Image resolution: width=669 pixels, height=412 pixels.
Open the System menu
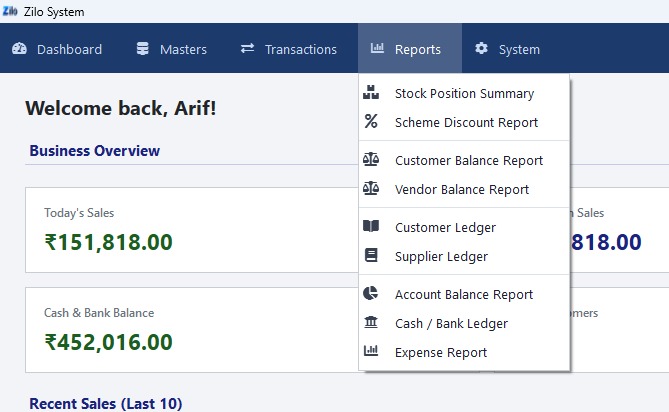click(508, 49)
